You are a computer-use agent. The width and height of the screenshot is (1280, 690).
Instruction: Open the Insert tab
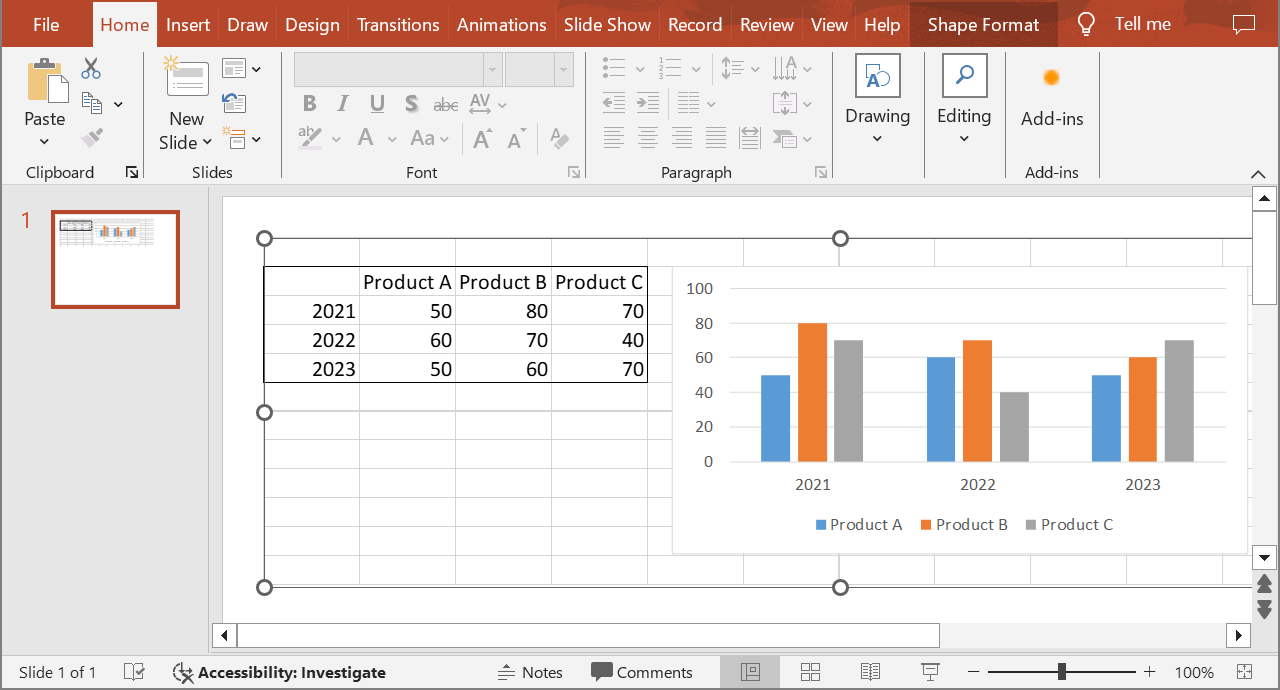pyautogui.click(x=188, y=25)
